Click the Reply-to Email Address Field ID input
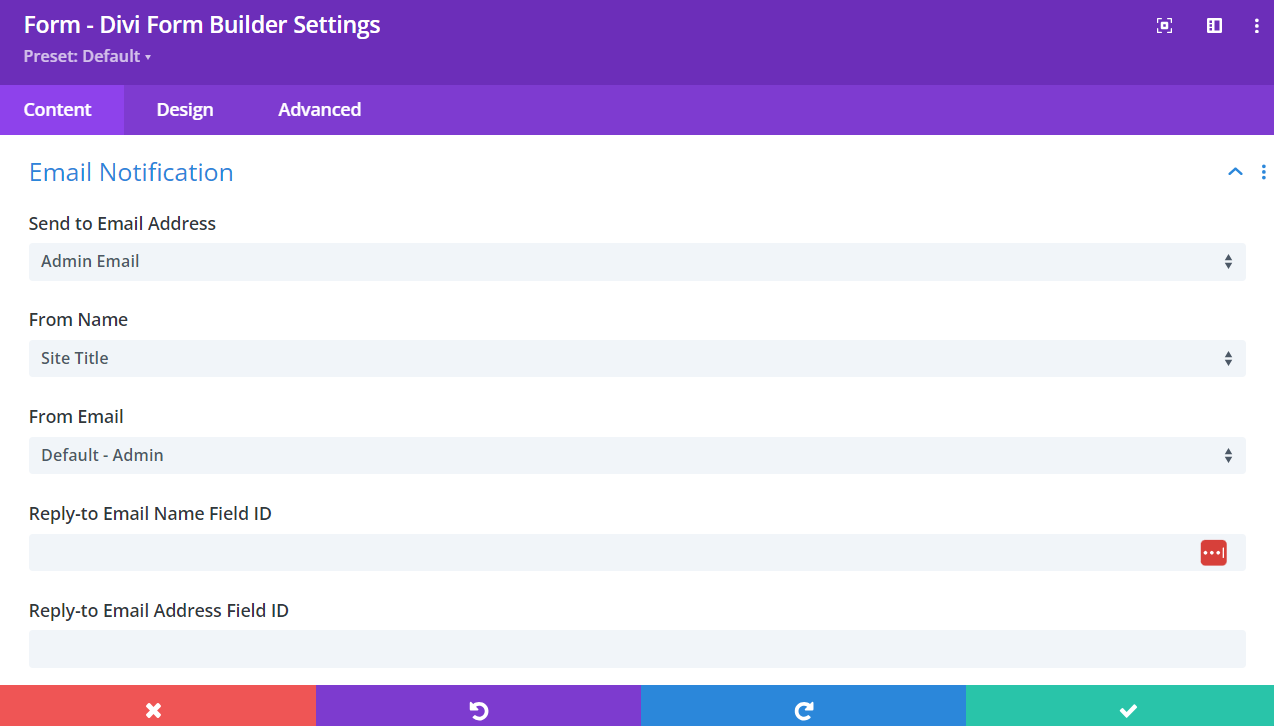 click(x=636, y=649)
